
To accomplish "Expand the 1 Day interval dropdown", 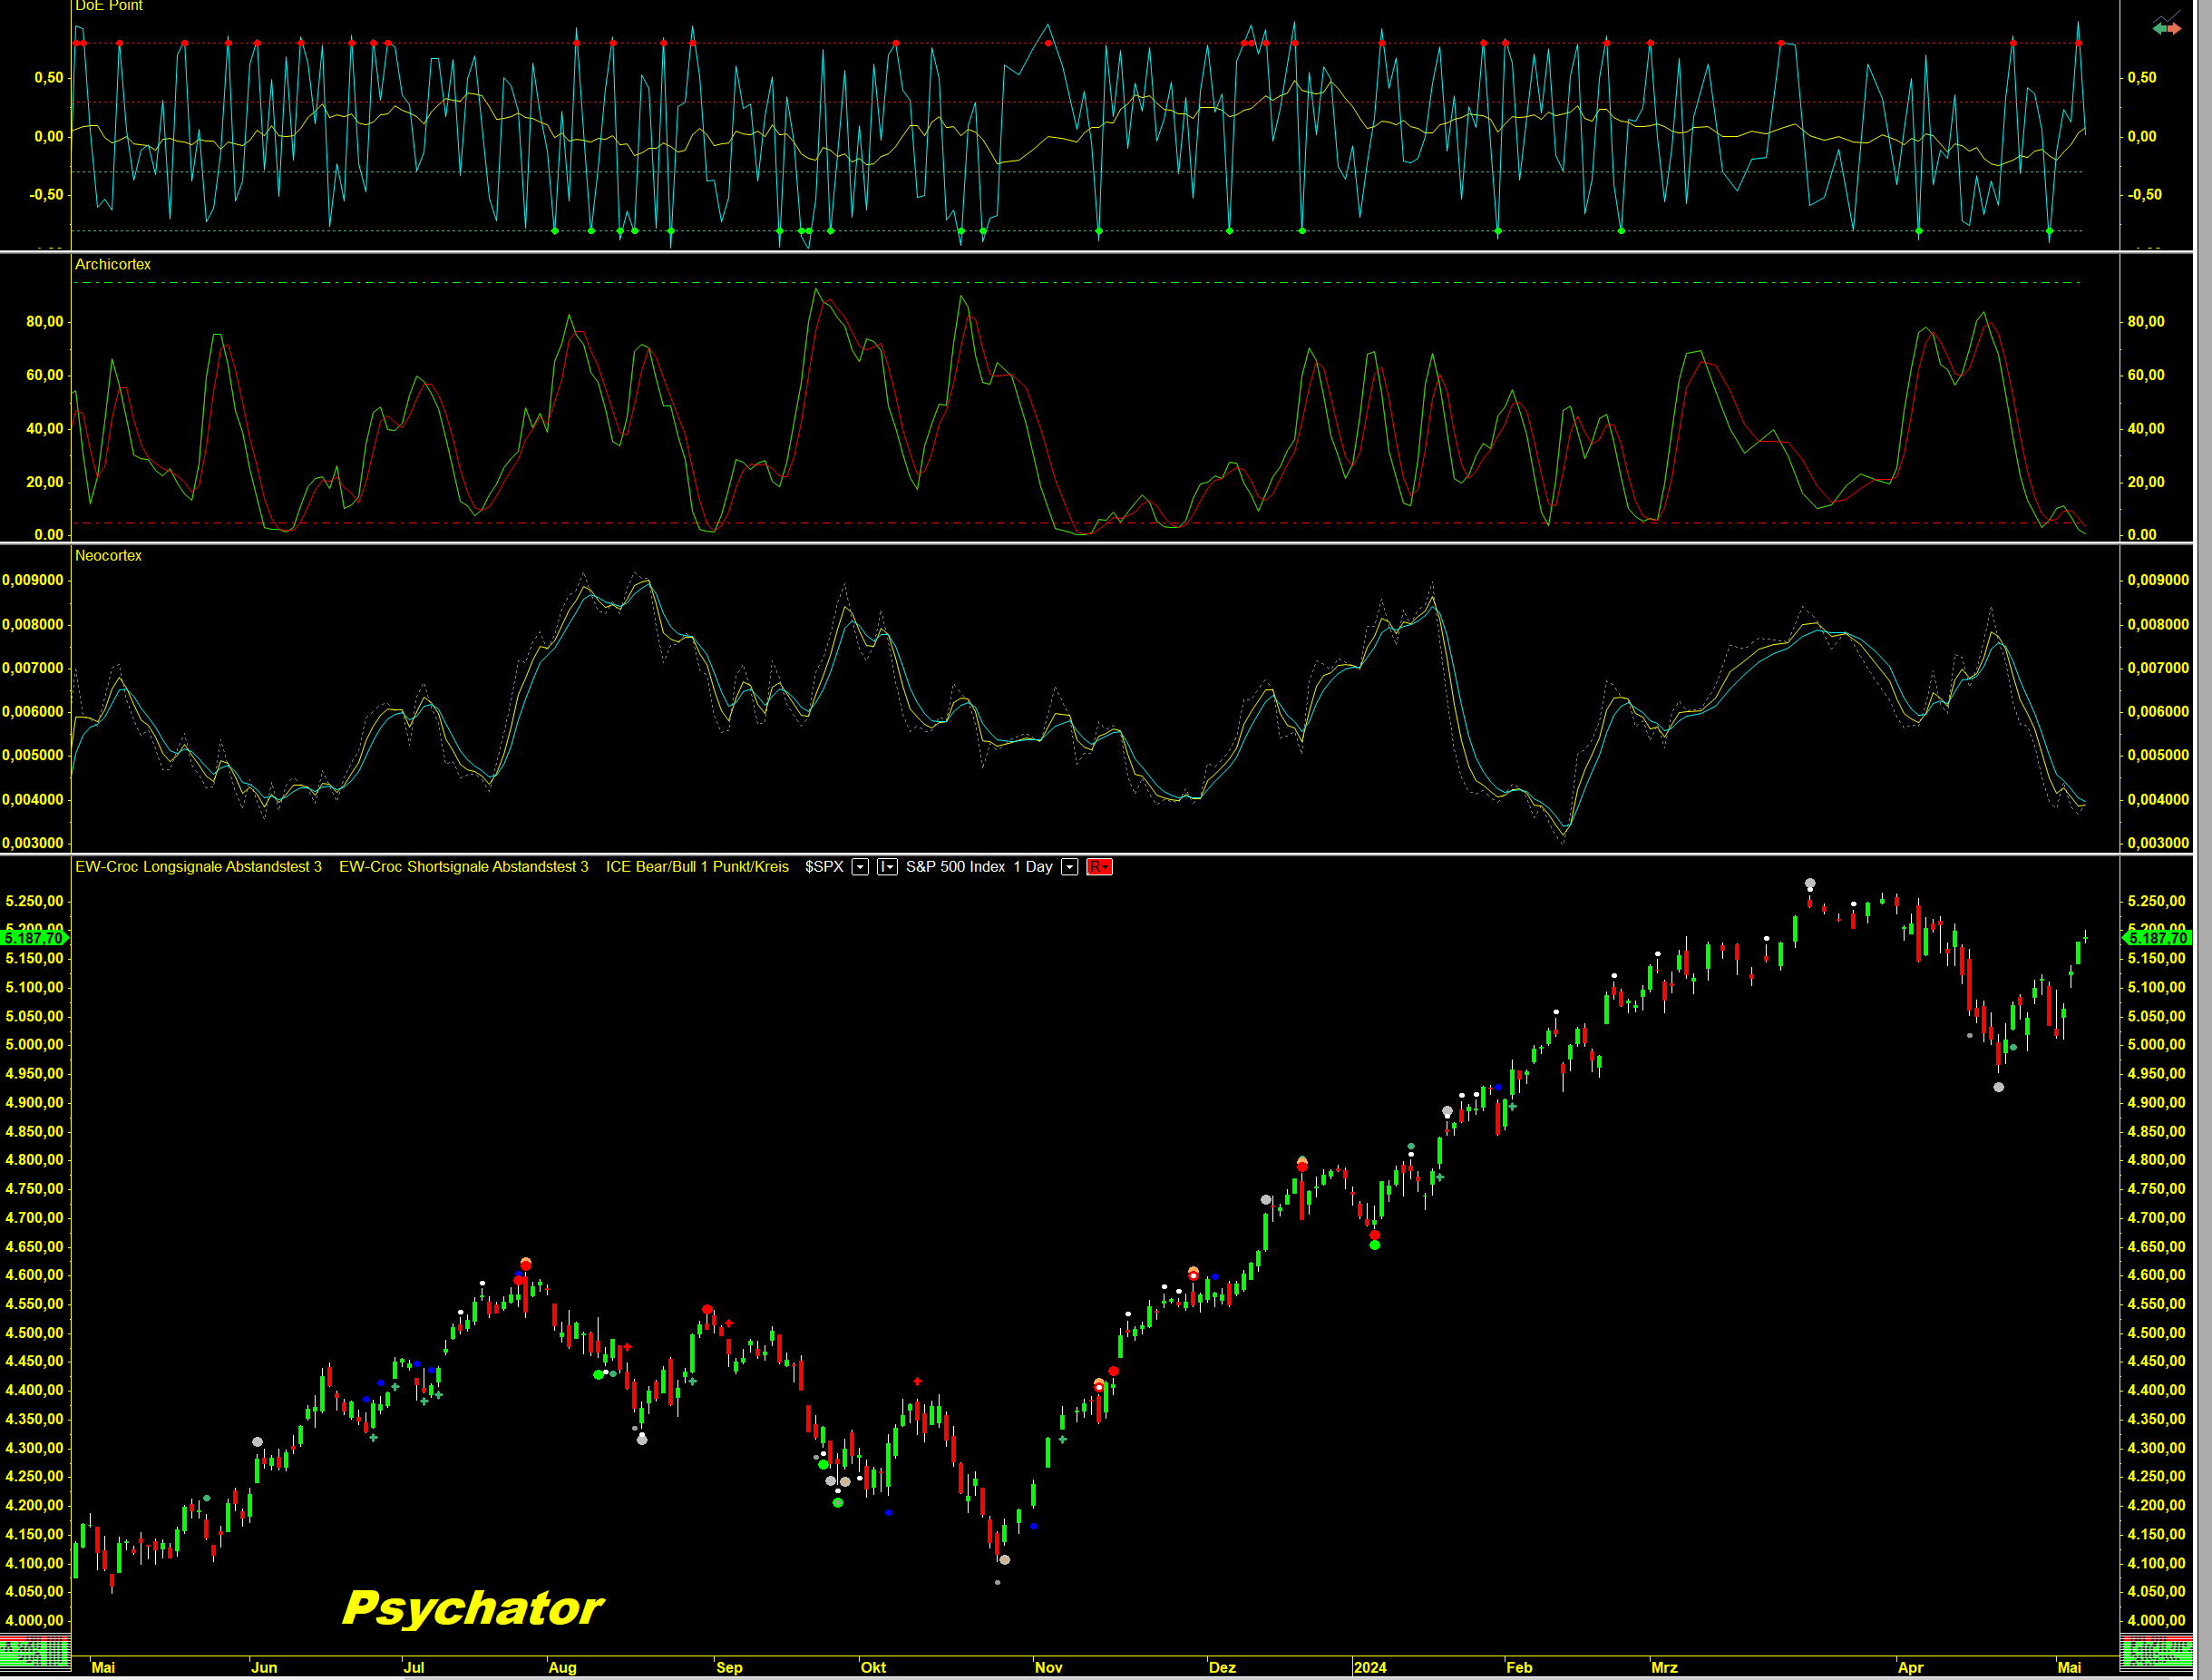I will pyautogui.click(x=1070, y=867).
